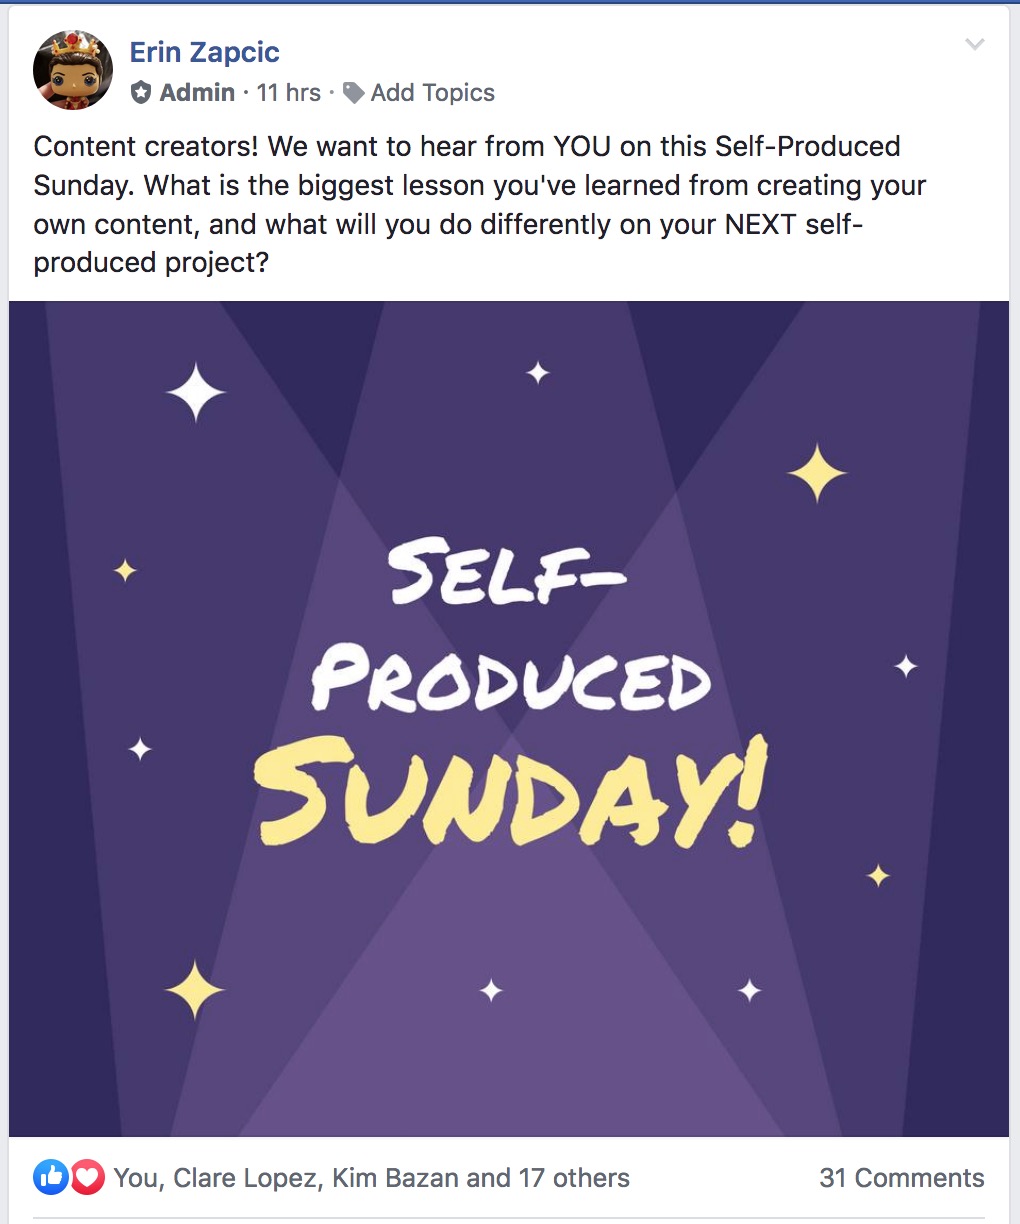Image resolution: width=1020 pixels, height=1224 pixels.
Task: Click the white SELF-PRODUCED title on image
Action: (510, 630)
